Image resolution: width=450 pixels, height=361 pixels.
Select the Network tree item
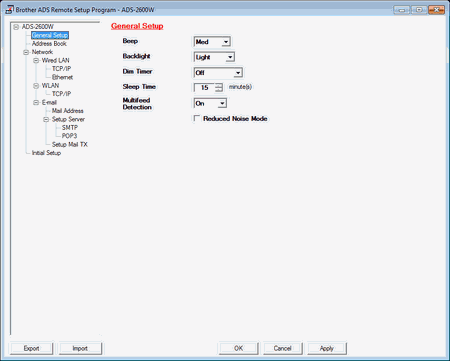click(x=42, y=52)
